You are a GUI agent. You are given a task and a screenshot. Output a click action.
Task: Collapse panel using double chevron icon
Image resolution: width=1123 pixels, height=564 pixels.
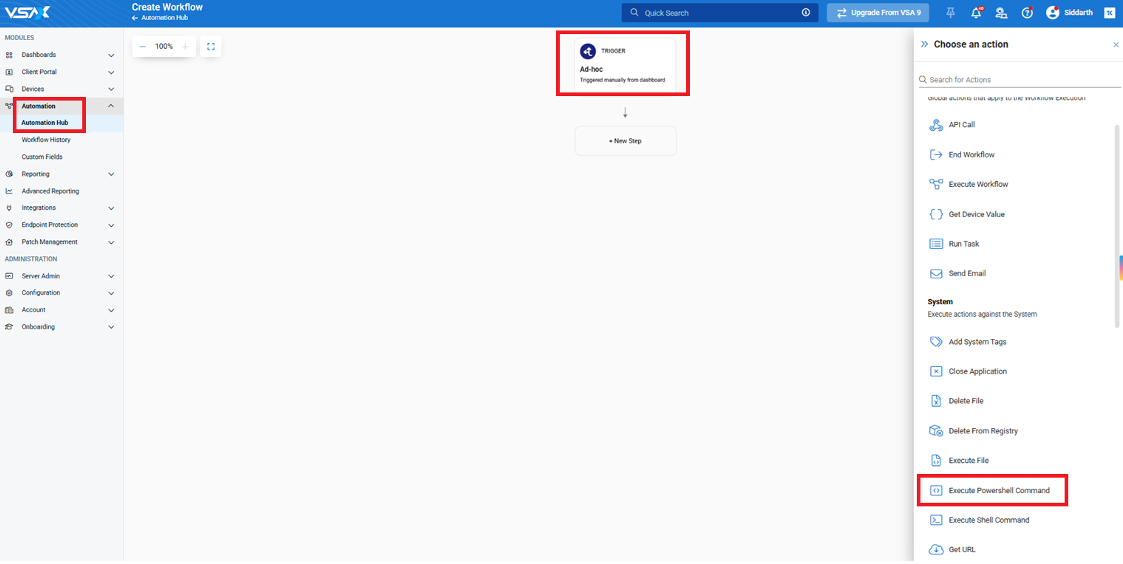point(924,45)
